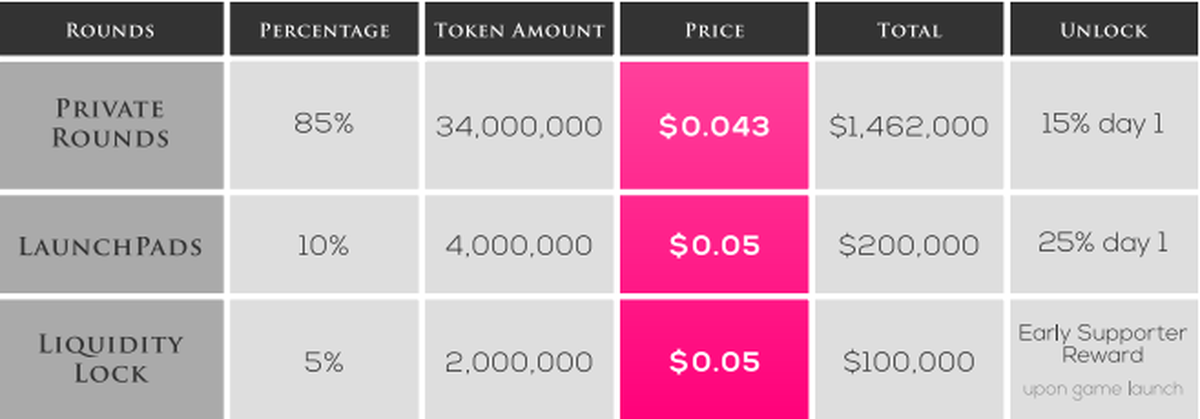Viewport: 1200px width, 419px height.
Task: Select the 15% day 1 unlock cell
Action: 1104,126
